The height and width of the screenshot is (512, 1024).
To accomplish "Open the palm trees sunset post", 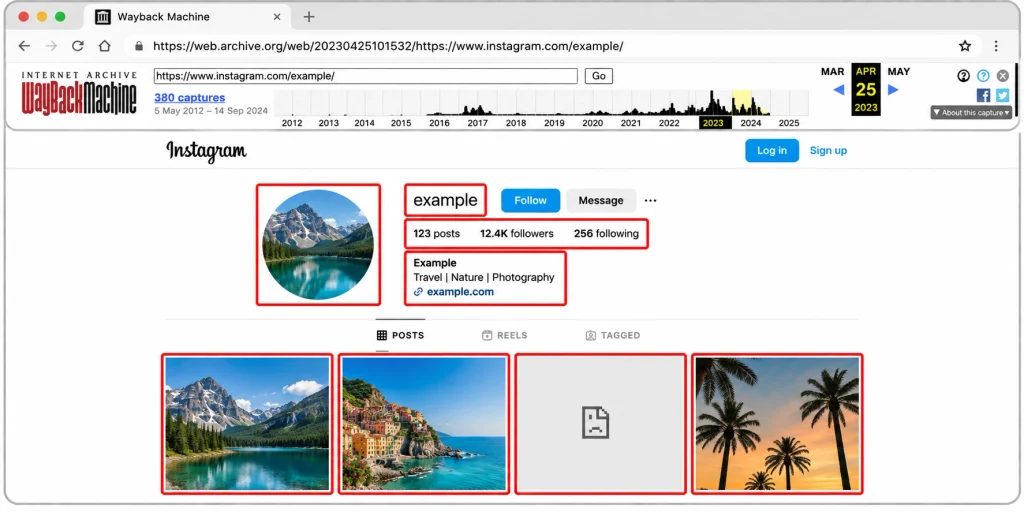I will click(777, 424).
